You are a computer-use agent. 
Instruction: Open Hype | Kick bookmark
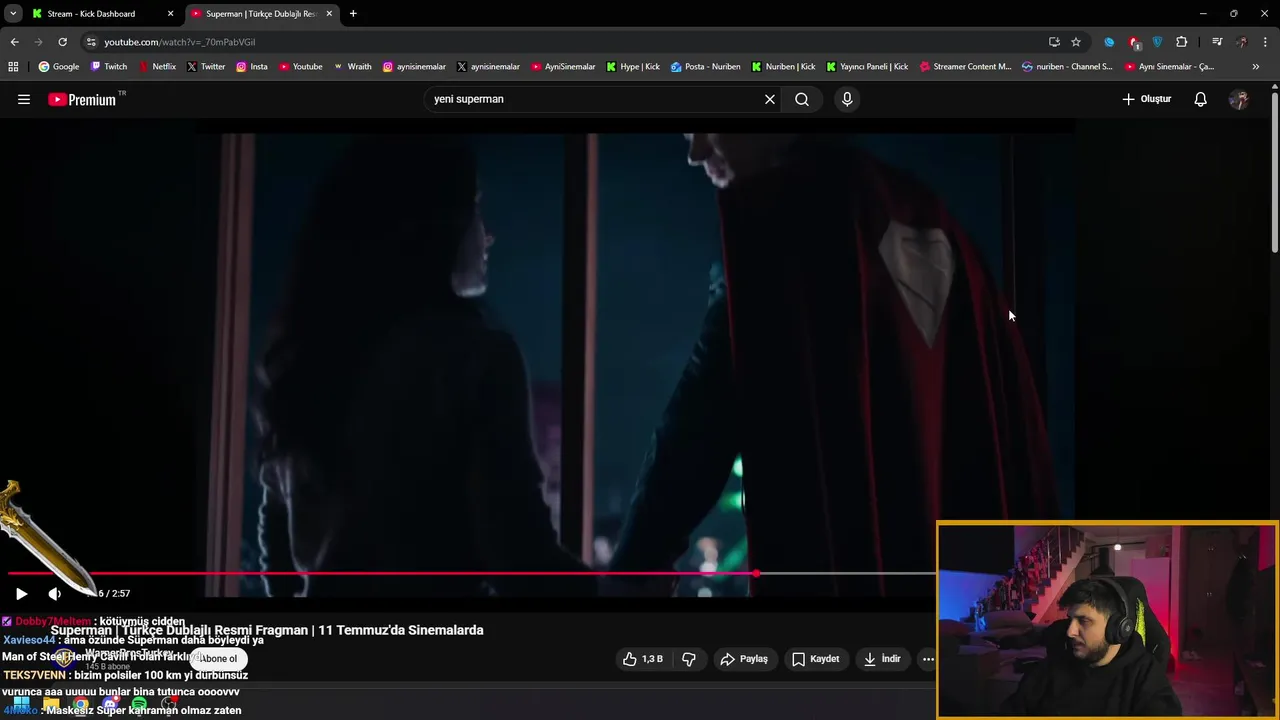coord(633,67)
